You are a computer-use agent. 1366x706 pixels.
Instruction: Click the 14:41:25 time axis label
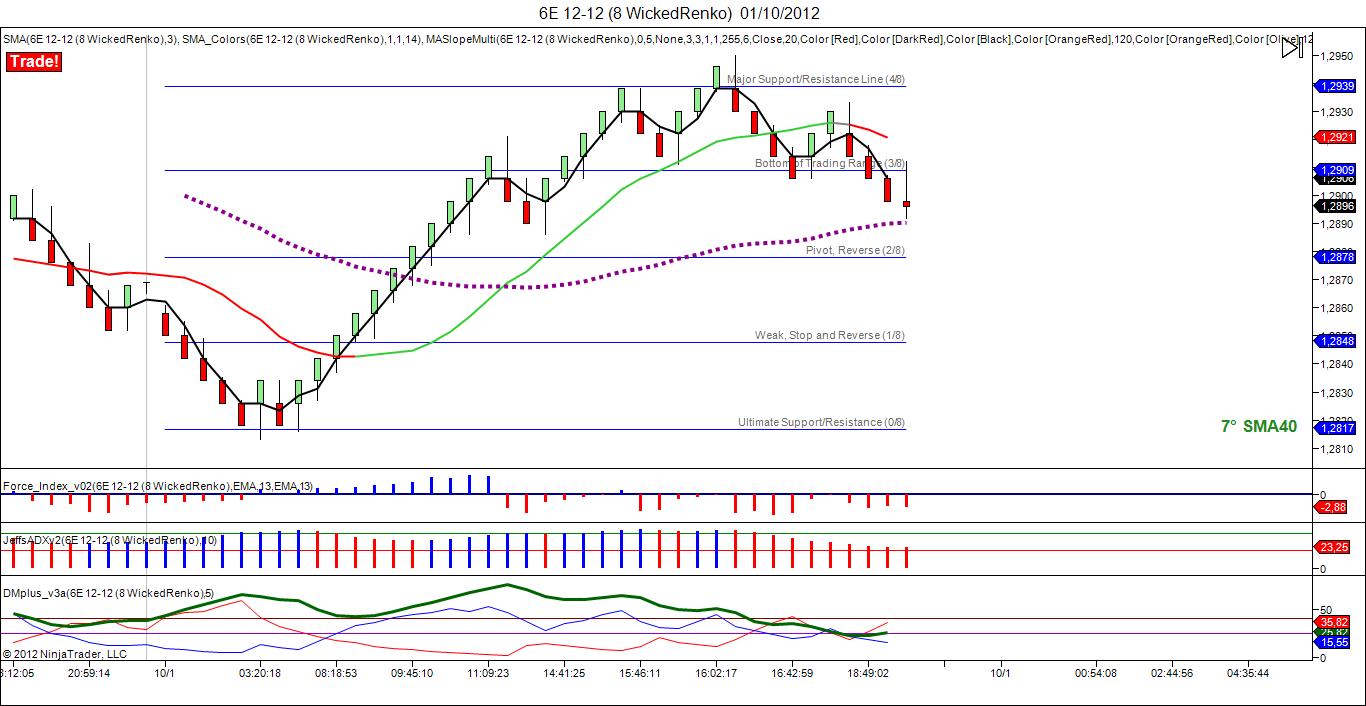[x=563, y=673]
